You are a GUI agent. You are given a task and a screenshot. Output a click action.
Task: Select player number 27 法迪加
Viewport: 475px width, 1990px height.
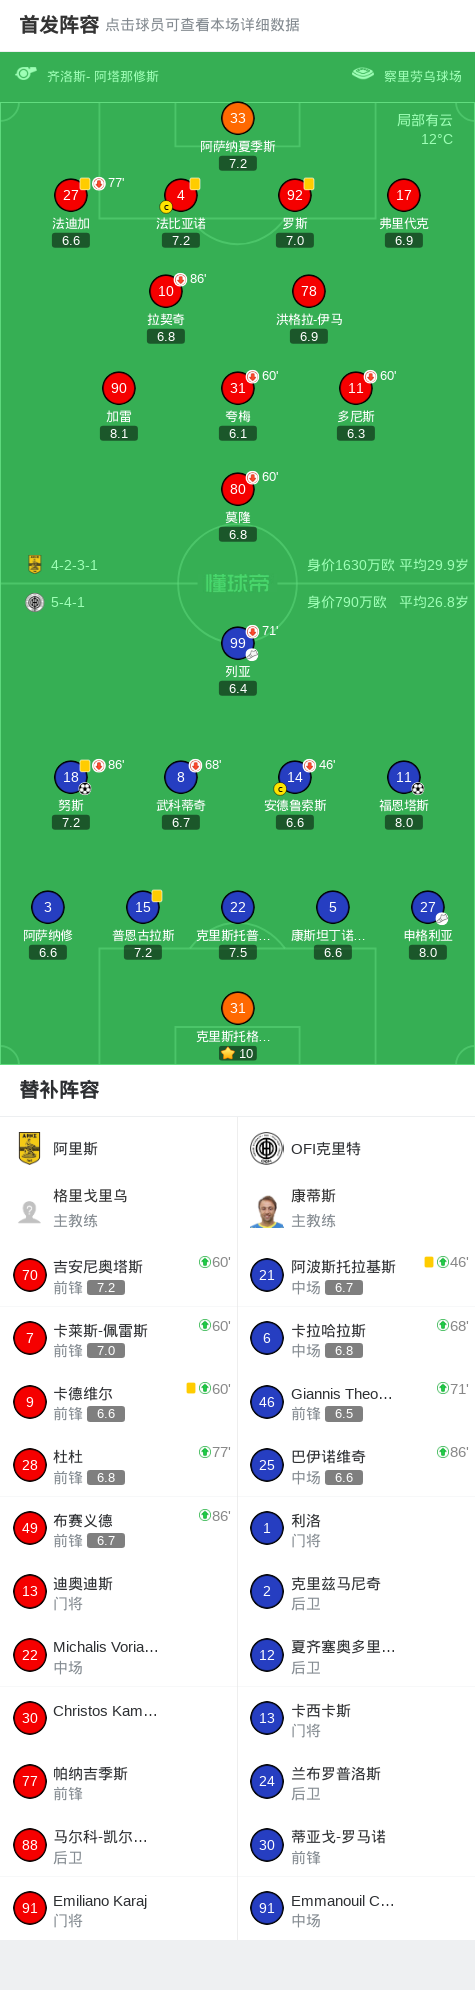(x=71, y=195)
